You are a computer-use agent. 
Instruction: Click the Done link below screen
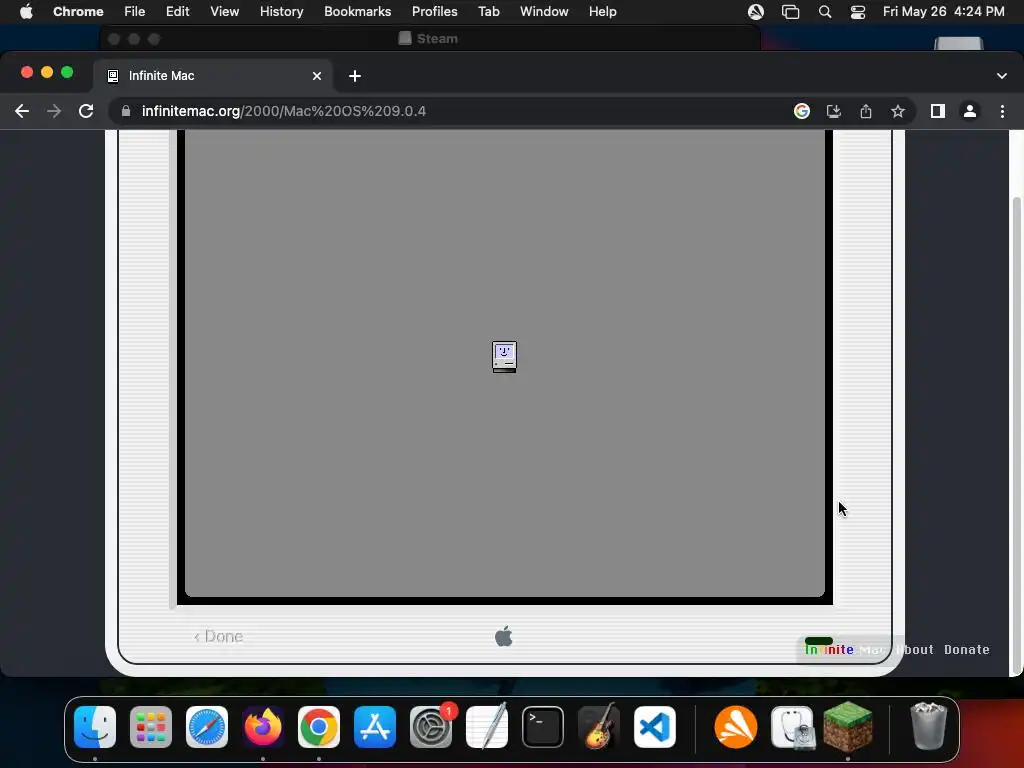(x=219, y=636)
